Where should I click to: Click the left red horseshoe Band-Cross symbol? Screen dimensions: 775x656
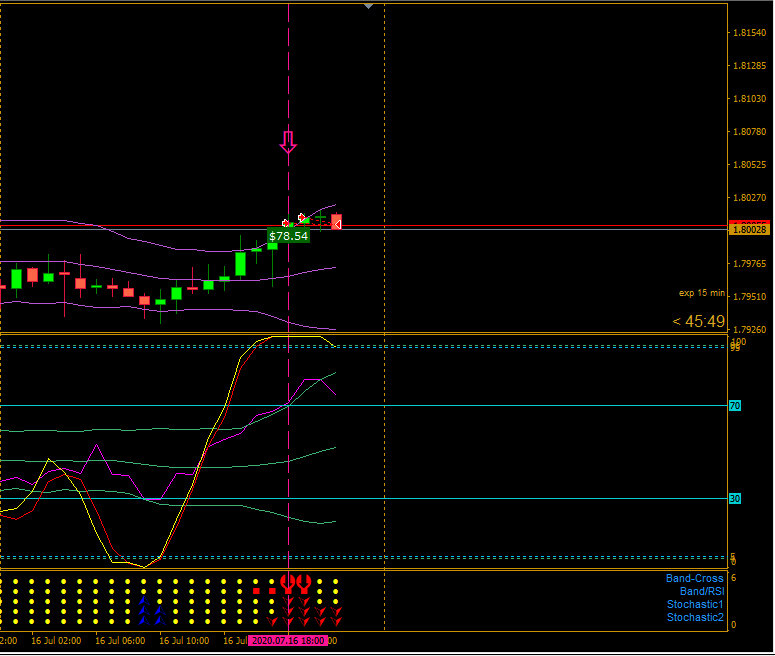pos(288,581)
